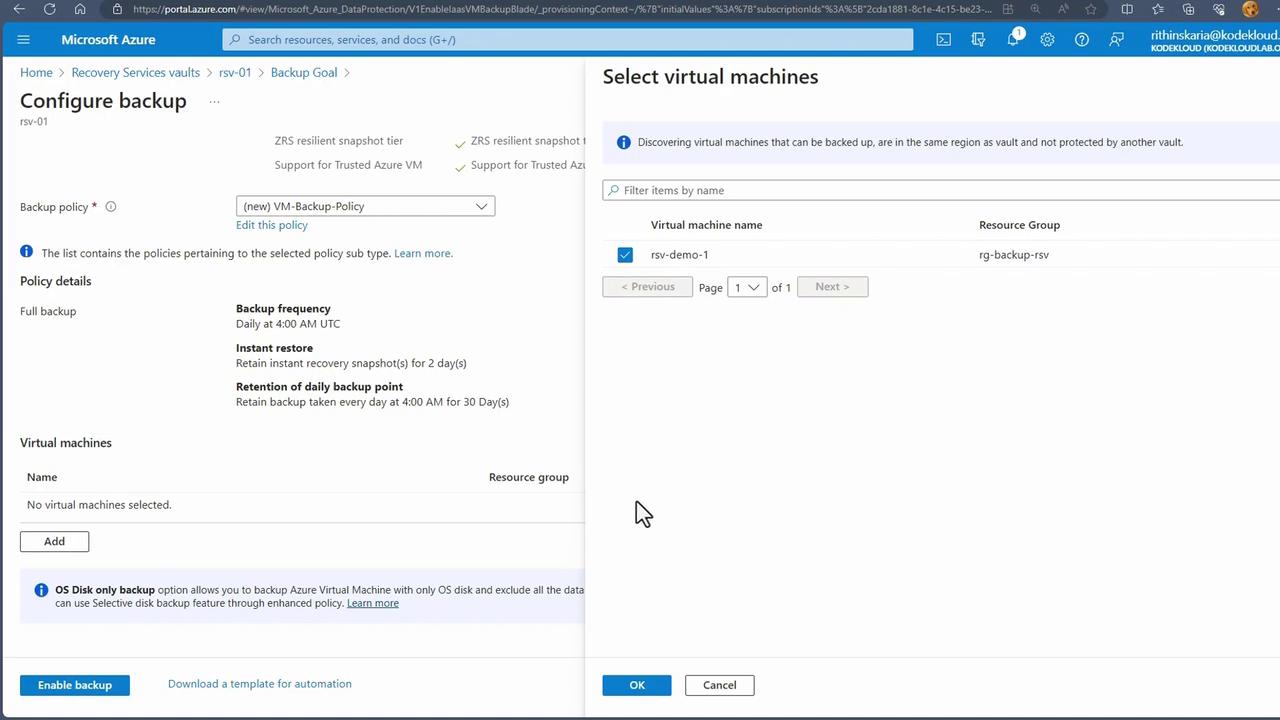The width and height of the screenshot is (1280, 720).
Task: Confirm selection with the OK button
Action: [637, 685]
